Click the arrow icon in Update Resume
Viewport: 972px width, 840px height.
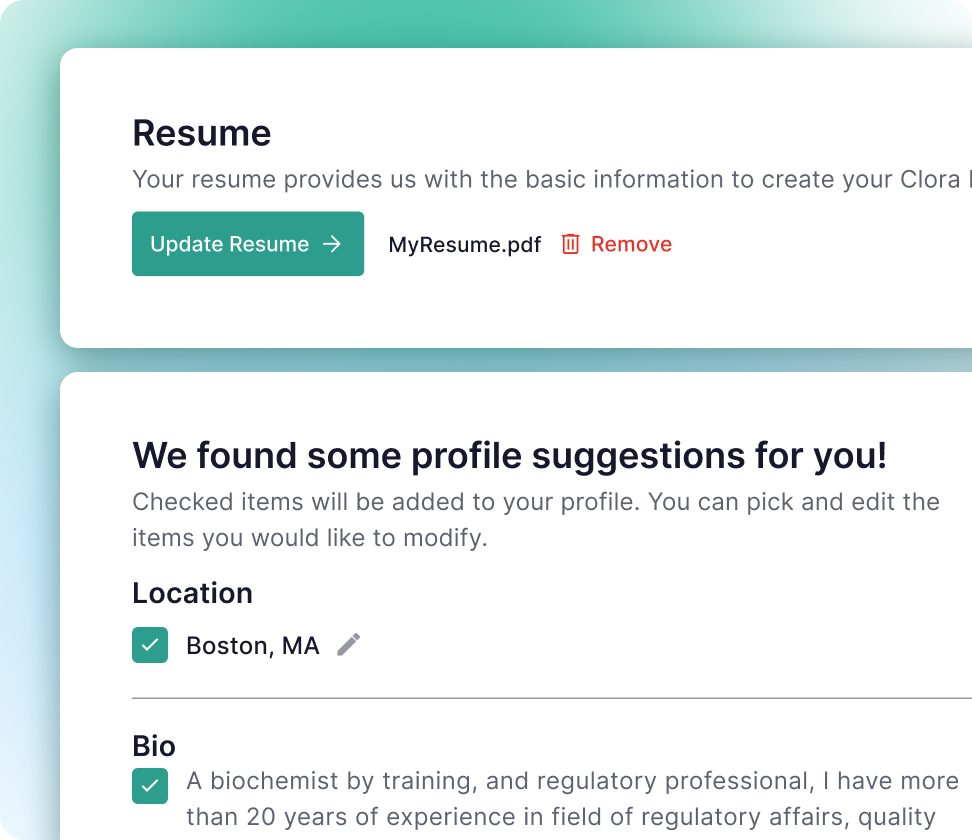(333, 244)
